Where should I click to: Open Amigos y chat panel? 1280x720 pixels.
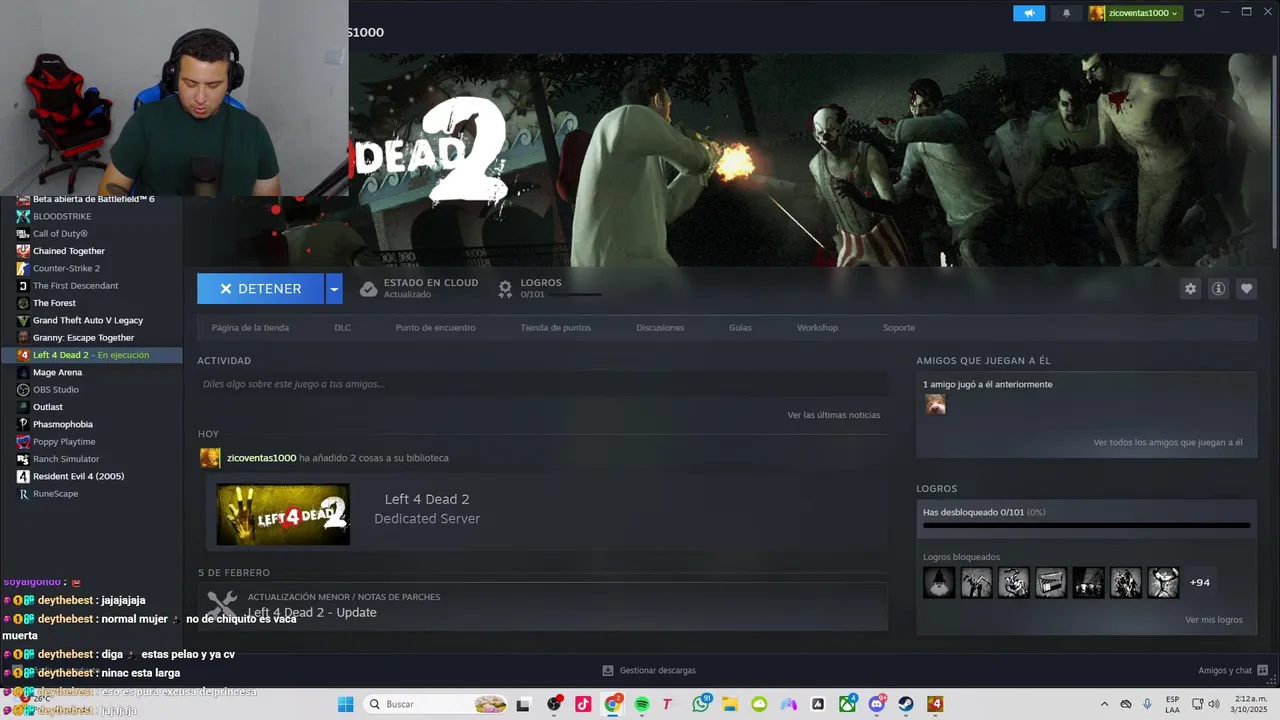pos(1233,670)
